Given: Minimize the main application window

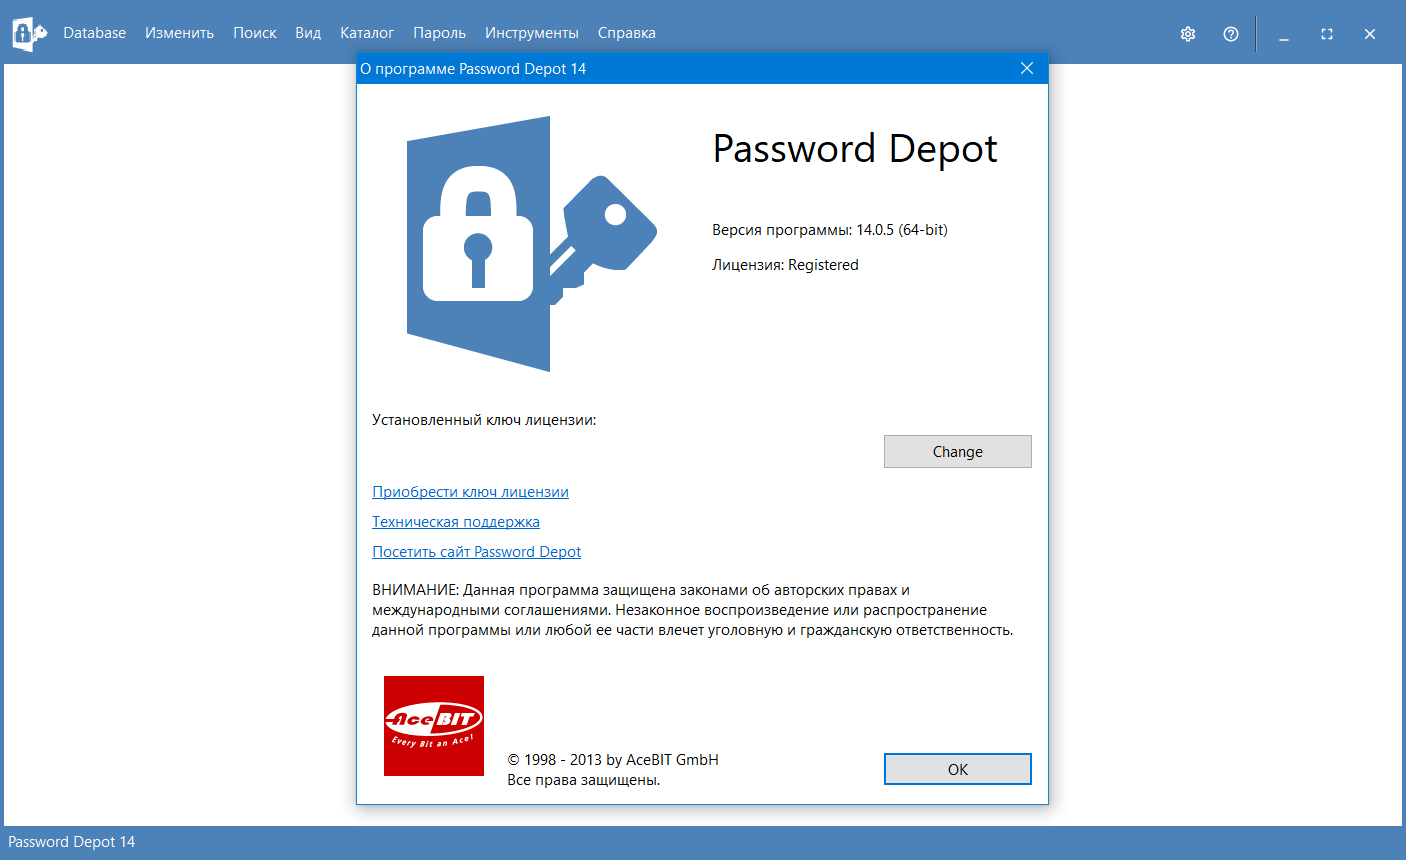Looking at the screenshot, I should coord(1284,34).
